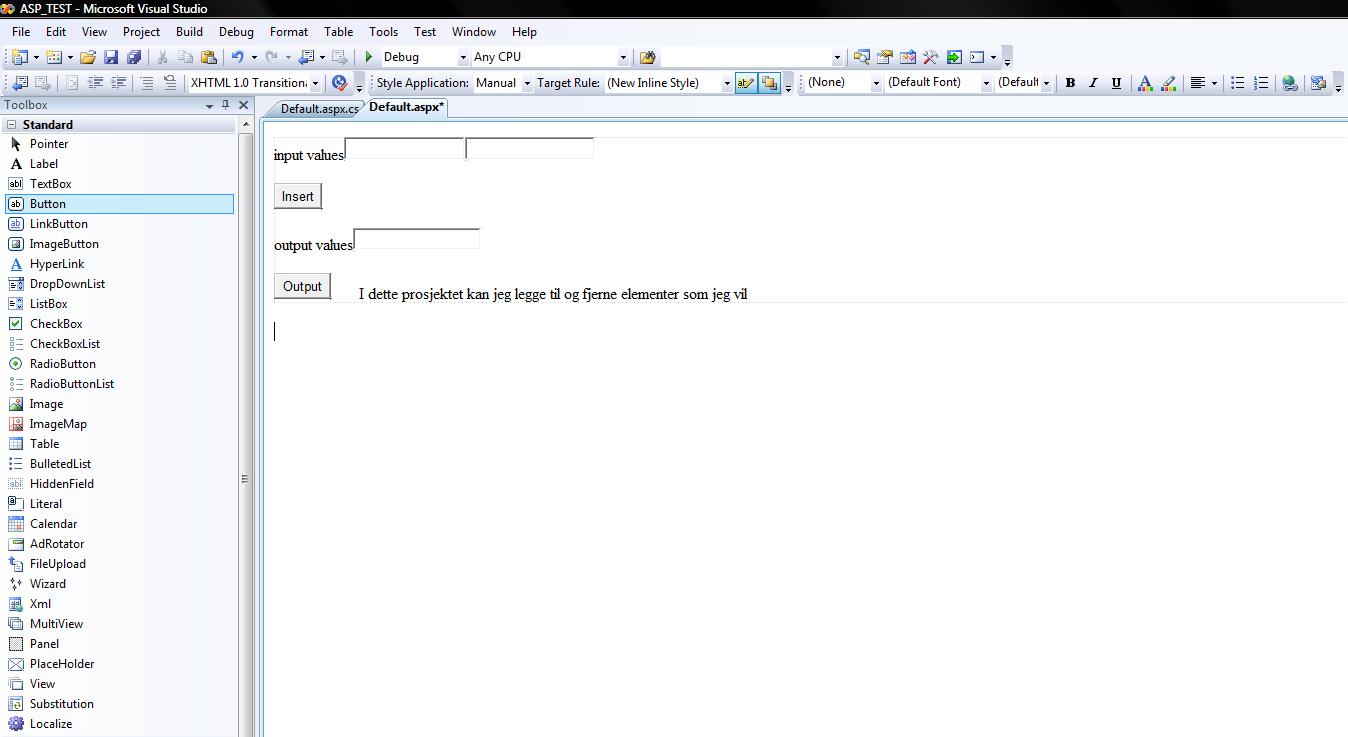
Task: Click the output values textbox
Action: [417, 239]
